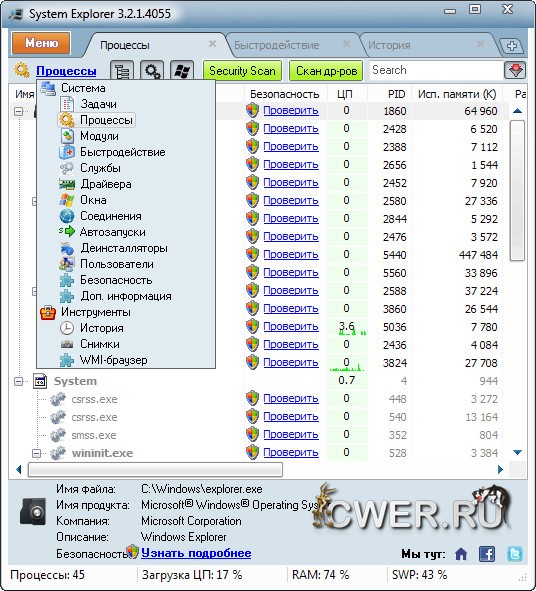The height and width of the screenshot is (591, 536).
Task: Sort by Безопасность column header
Action: [285, 94]
